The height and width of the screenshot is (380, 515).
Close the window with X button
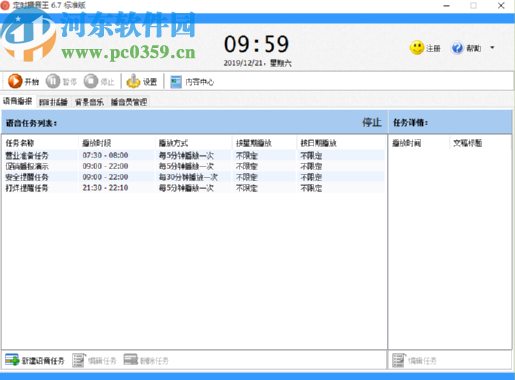coord(501,5)
